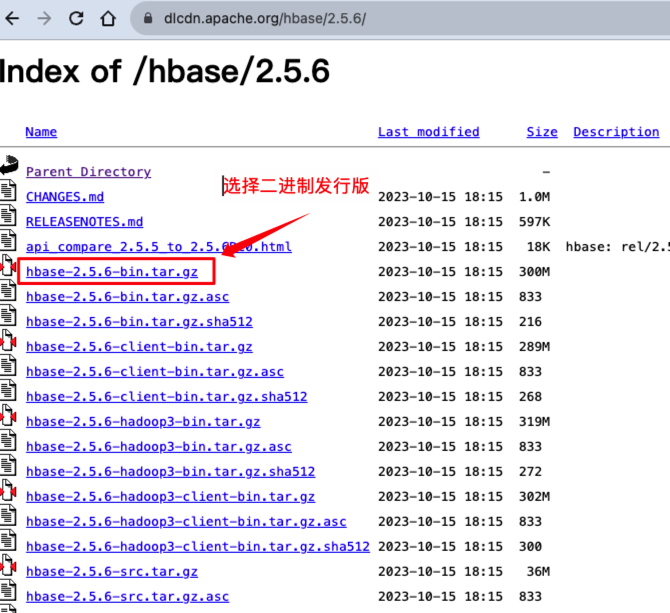
Task: Open the api_compare_2.5.5_to_2.5.6 html link
Action: coord(159,246)
